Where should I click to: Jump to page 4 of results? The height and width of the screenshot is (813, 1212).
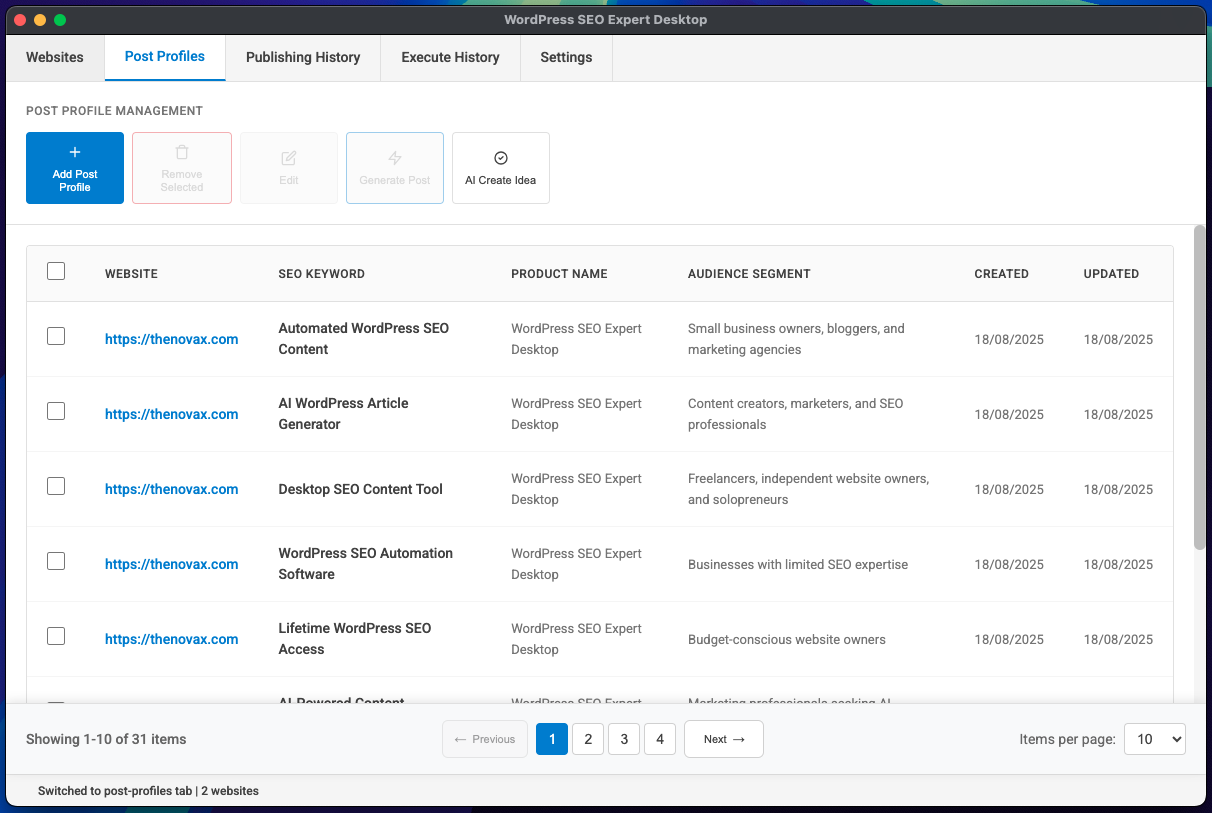(660, 739)
